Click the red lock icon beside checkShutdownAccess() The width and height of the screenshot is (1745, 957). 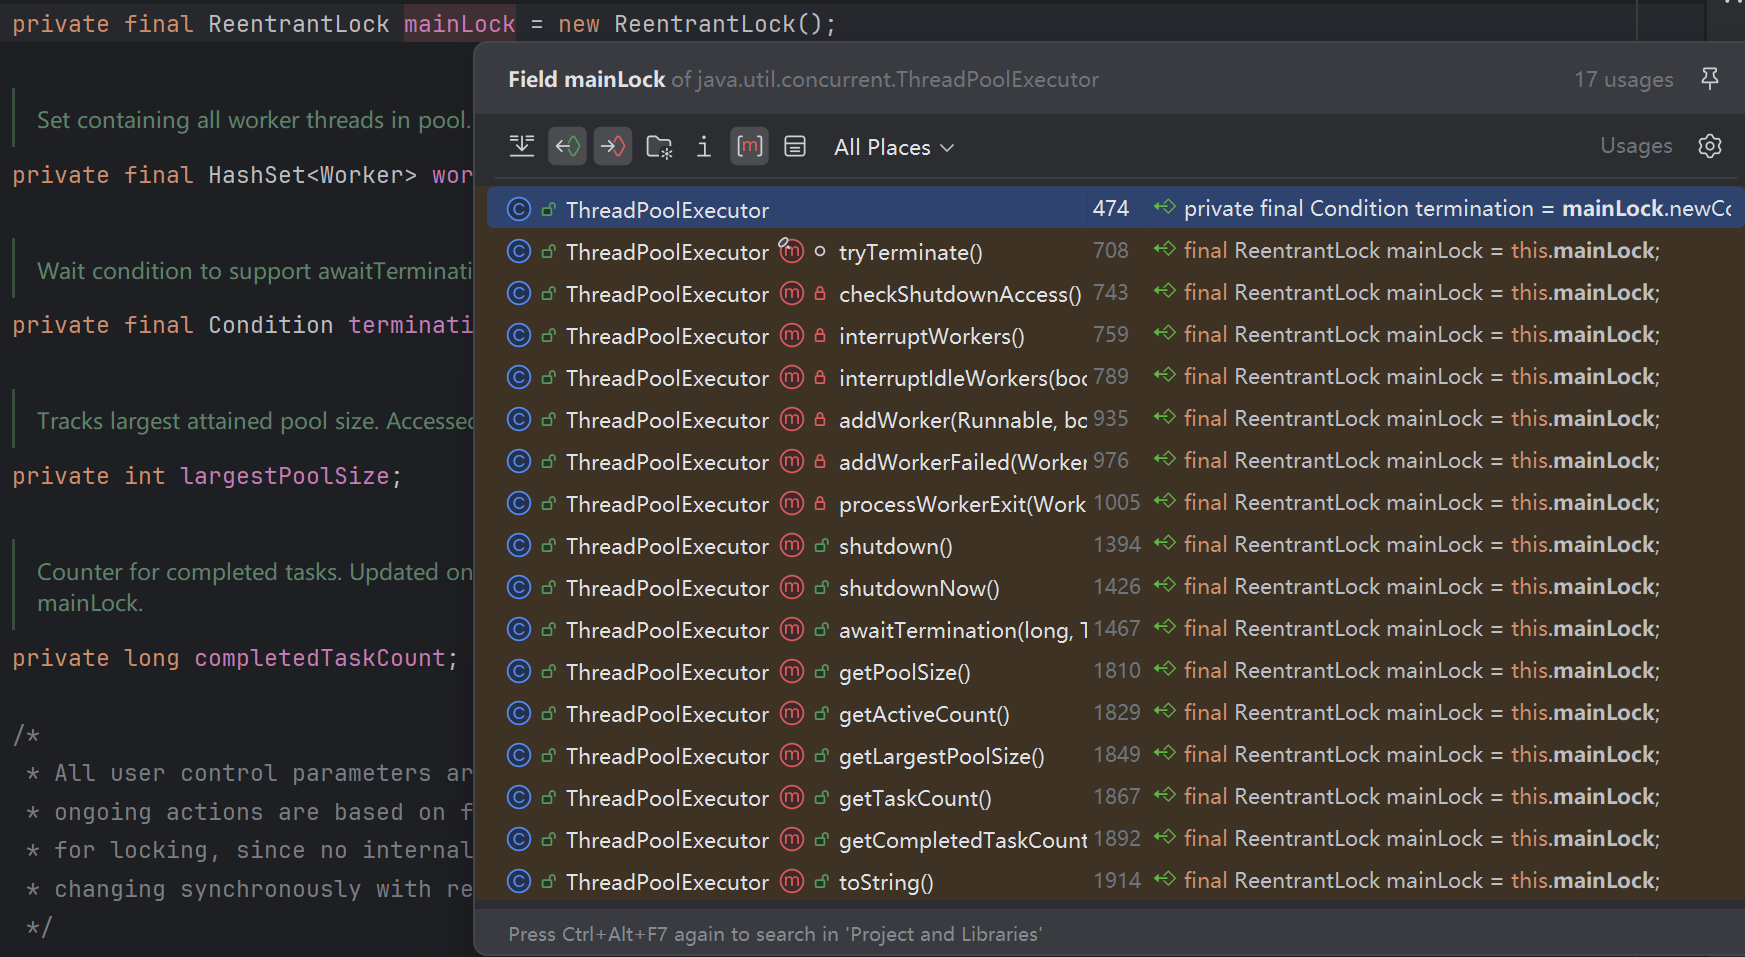(820, 294)
